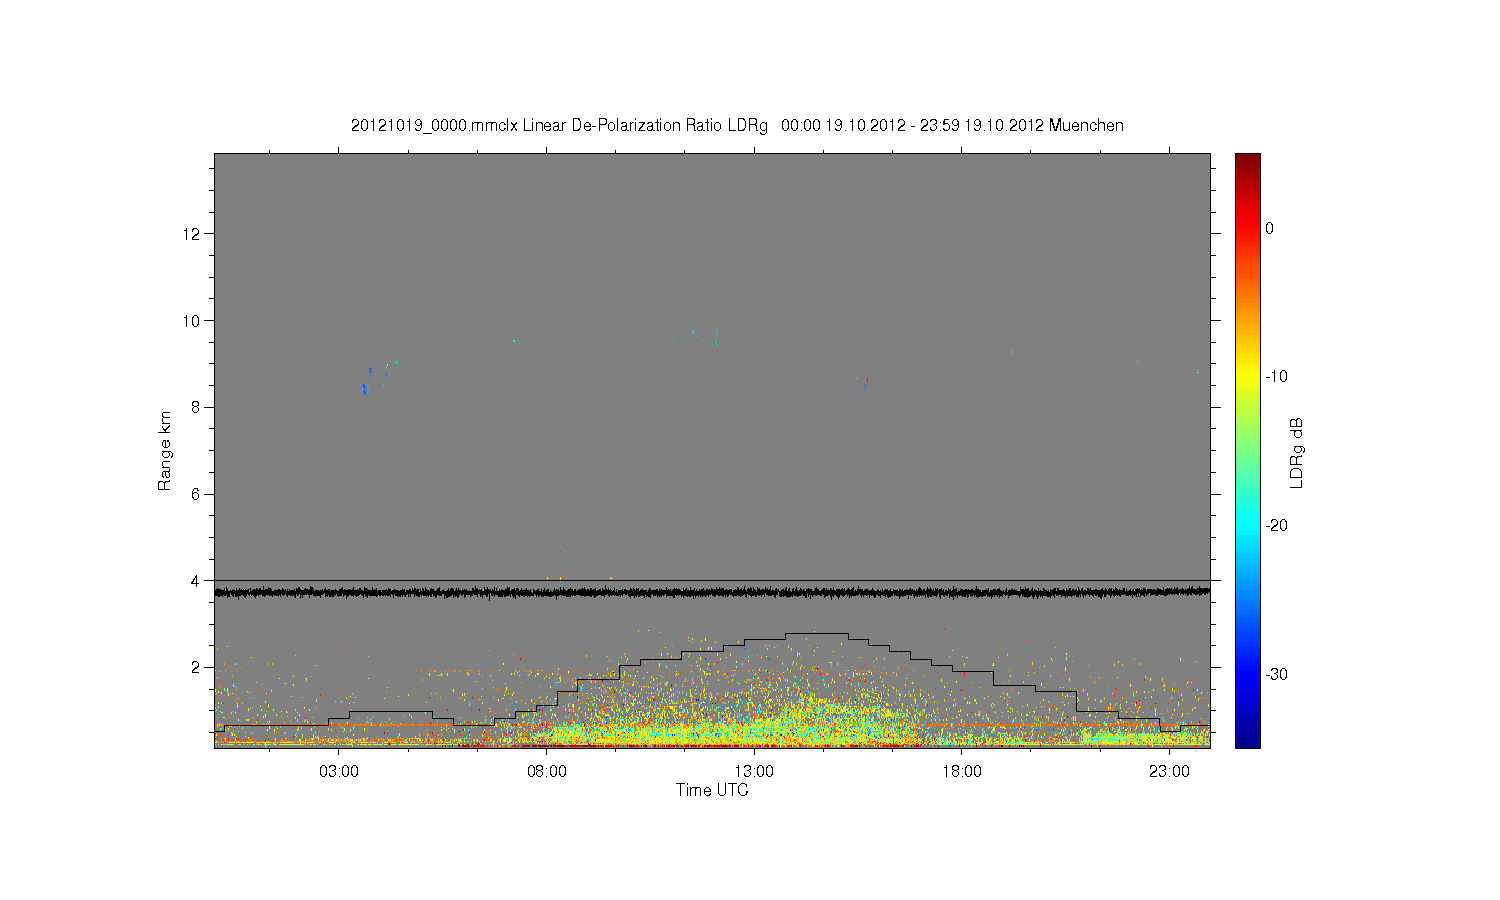The height and width of the screenshot is (900, 1500).
Task: Click the 13:00 time tick label
Action: (754, 772)
